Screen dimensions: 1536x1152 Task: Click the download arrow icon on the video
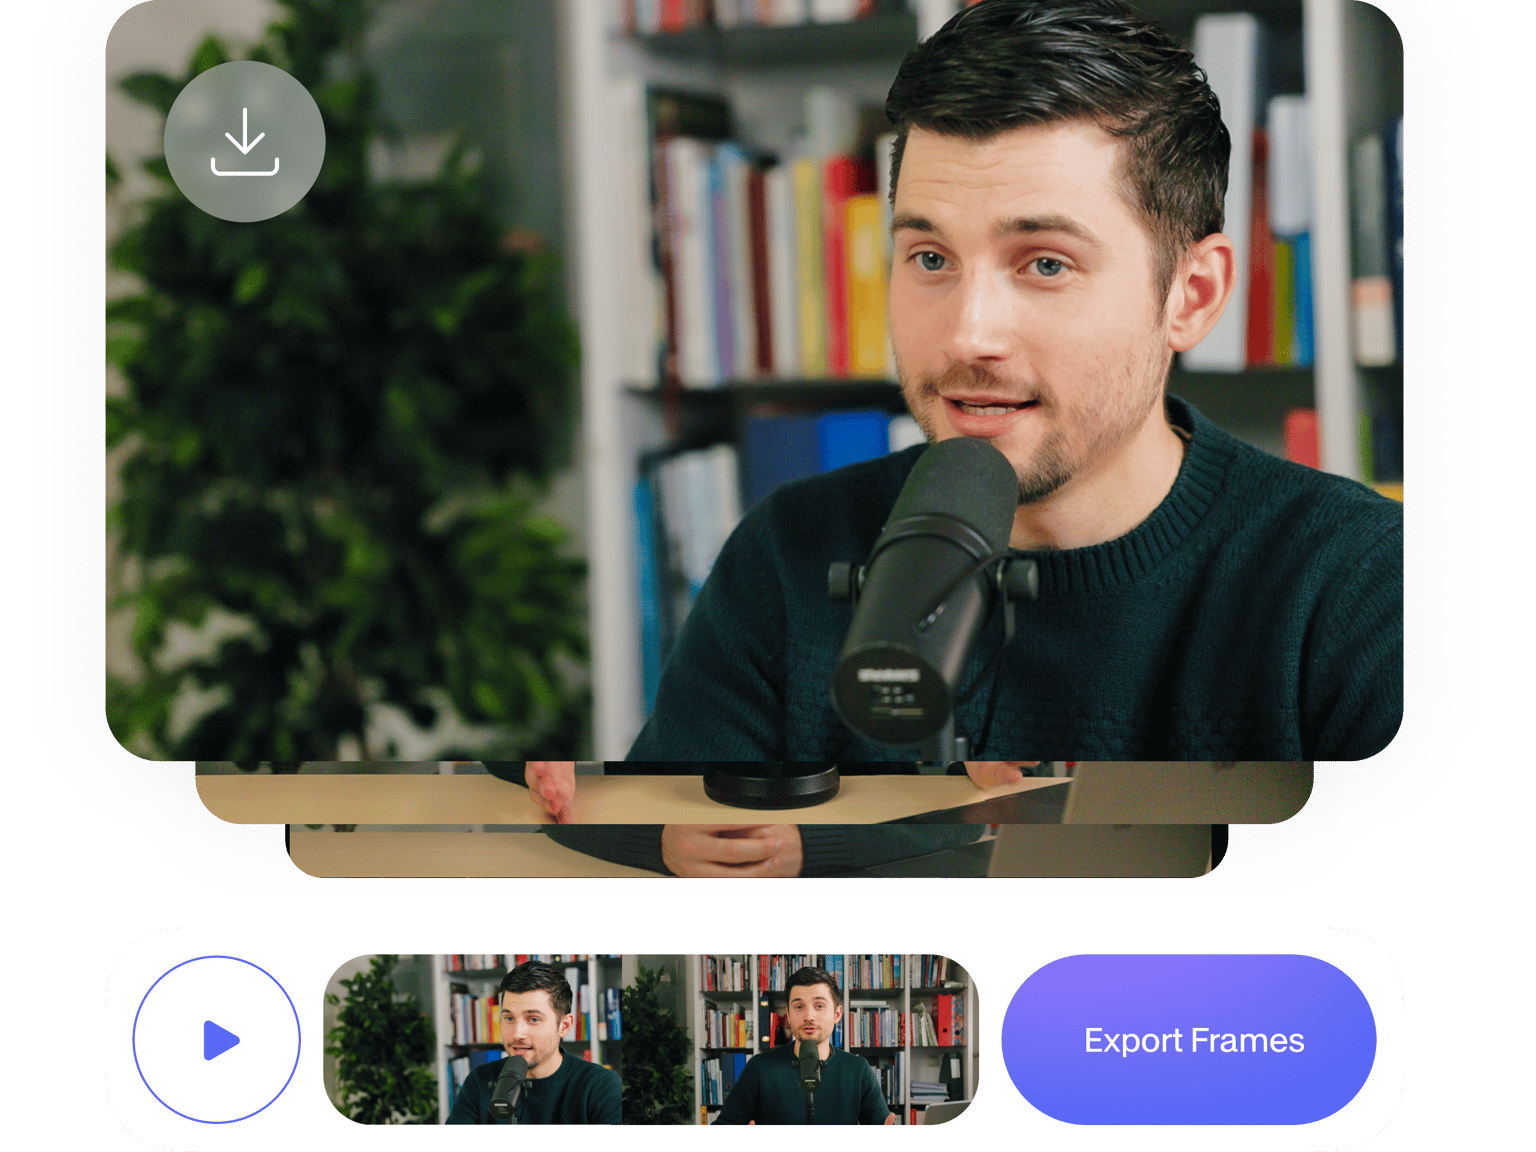pyautogui.click(x=245, y=141)
